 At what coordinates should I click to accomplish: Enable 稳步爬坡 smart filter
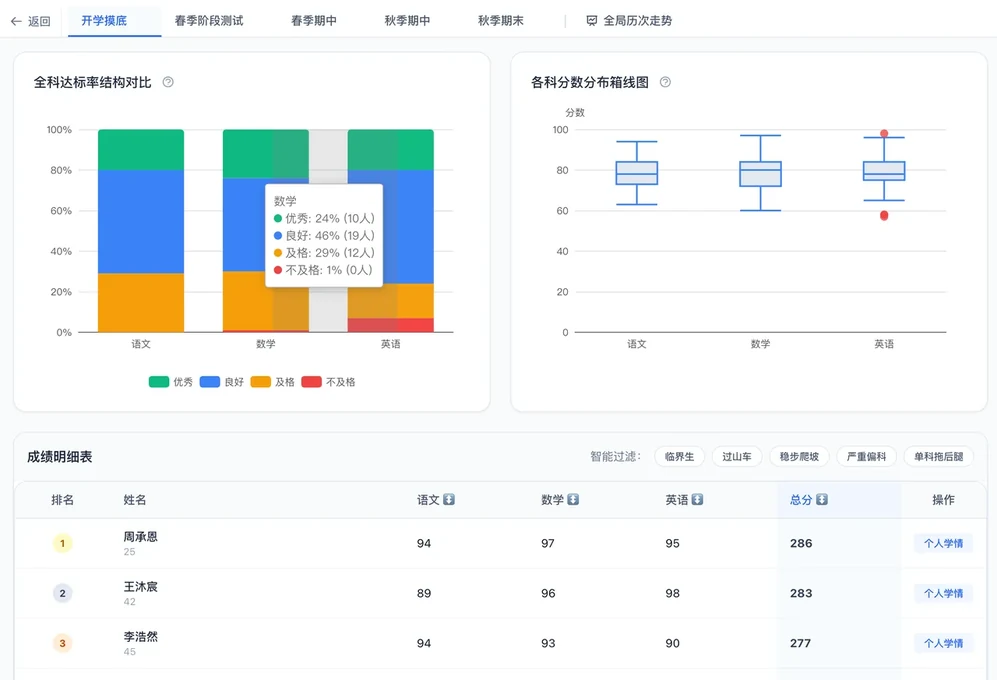[799, 457]
